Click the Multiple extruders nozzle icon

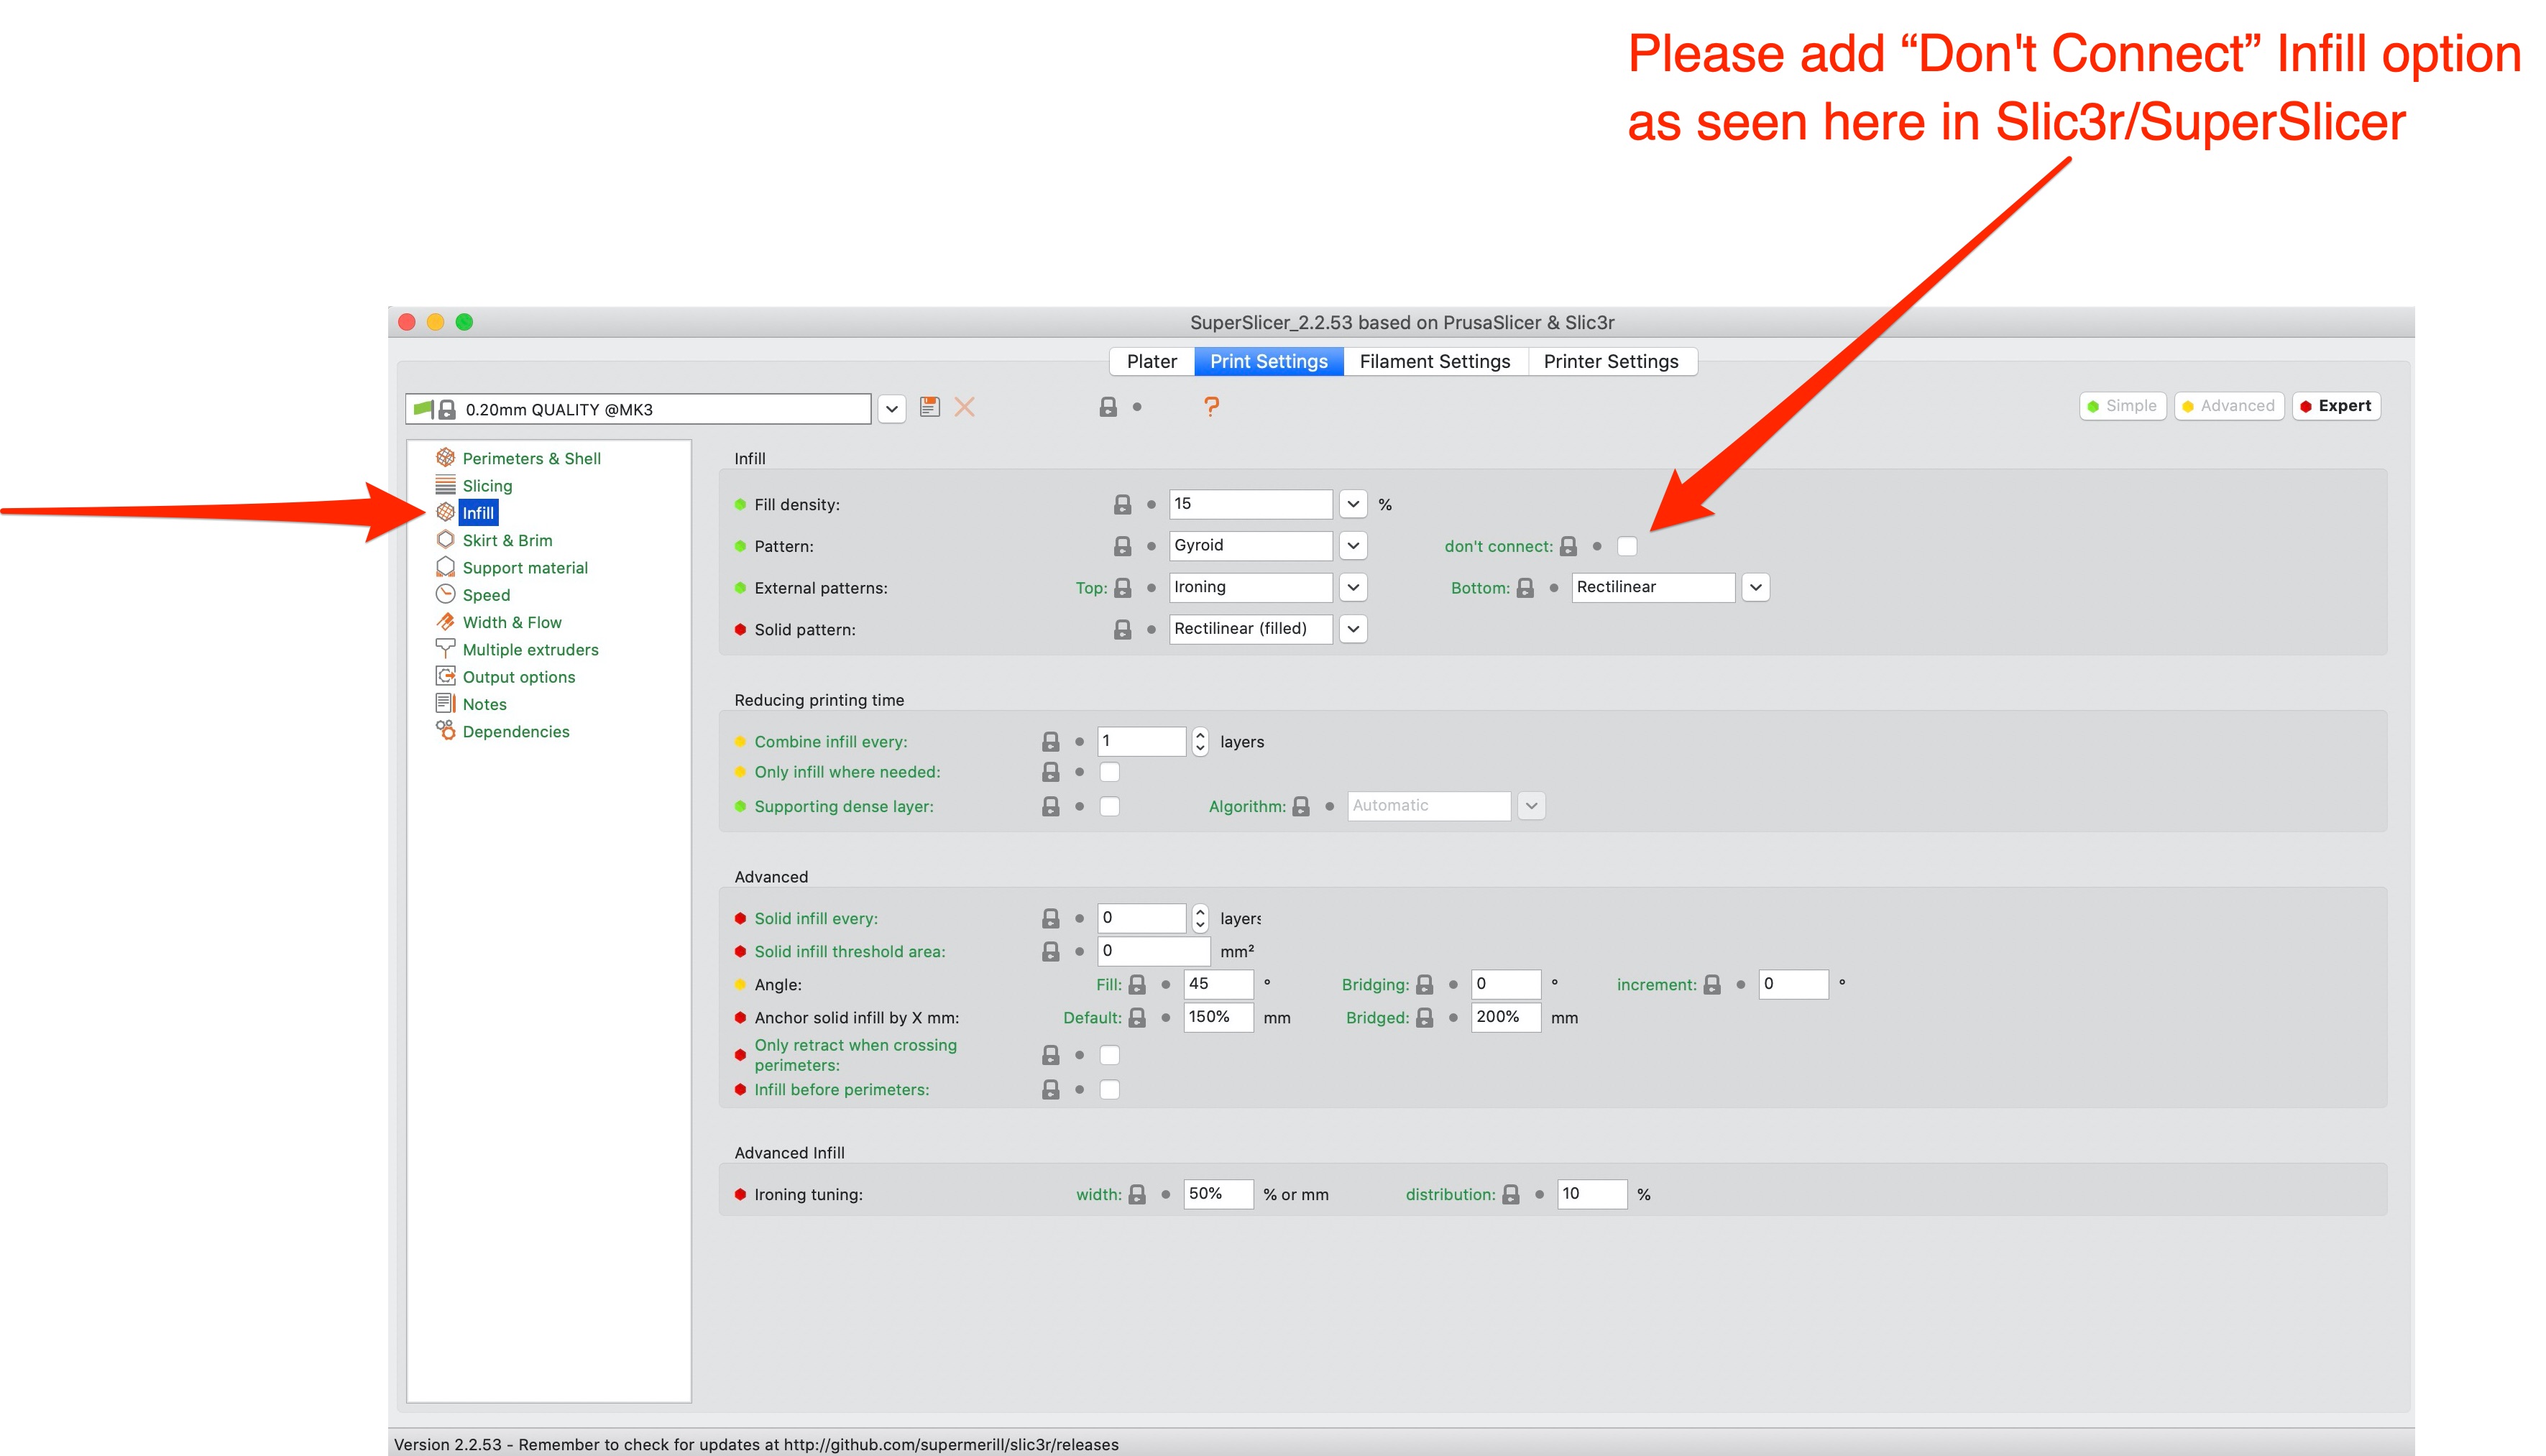pyautogui.click(x=447, y=649)
